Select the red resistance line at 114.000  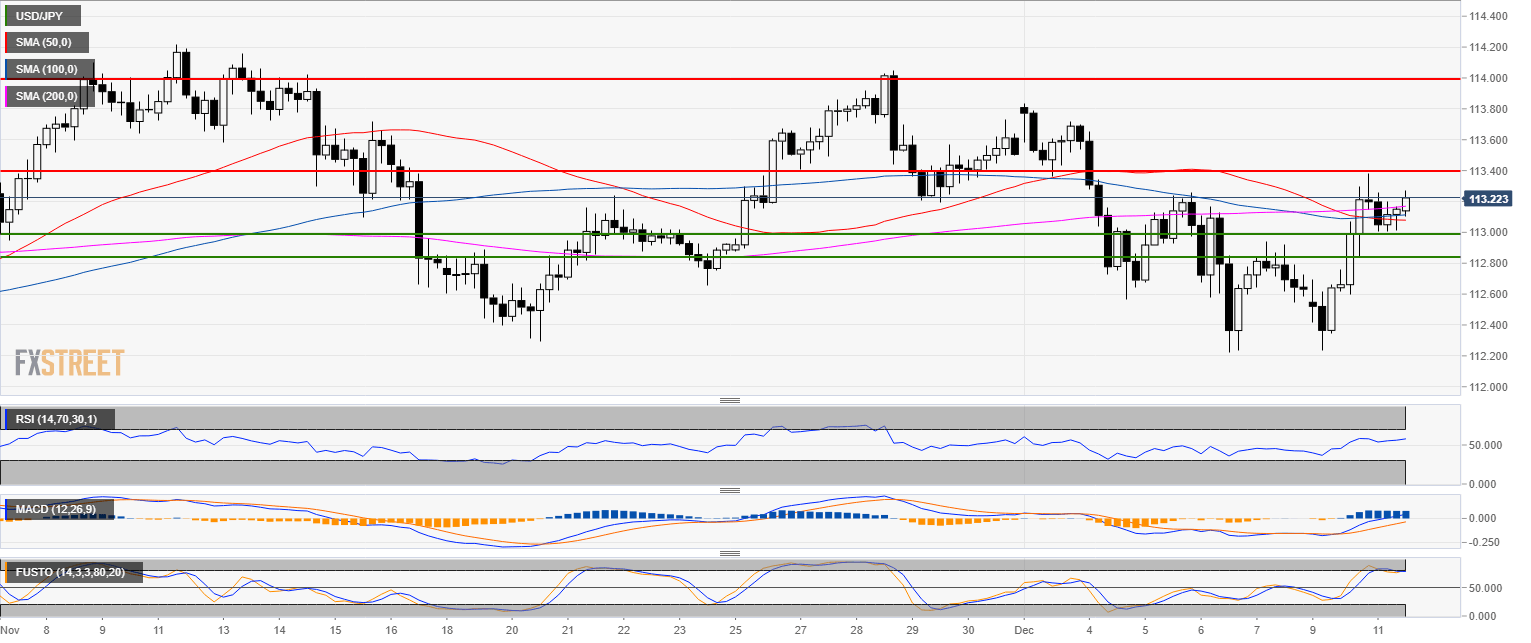[x=600, y=78]
